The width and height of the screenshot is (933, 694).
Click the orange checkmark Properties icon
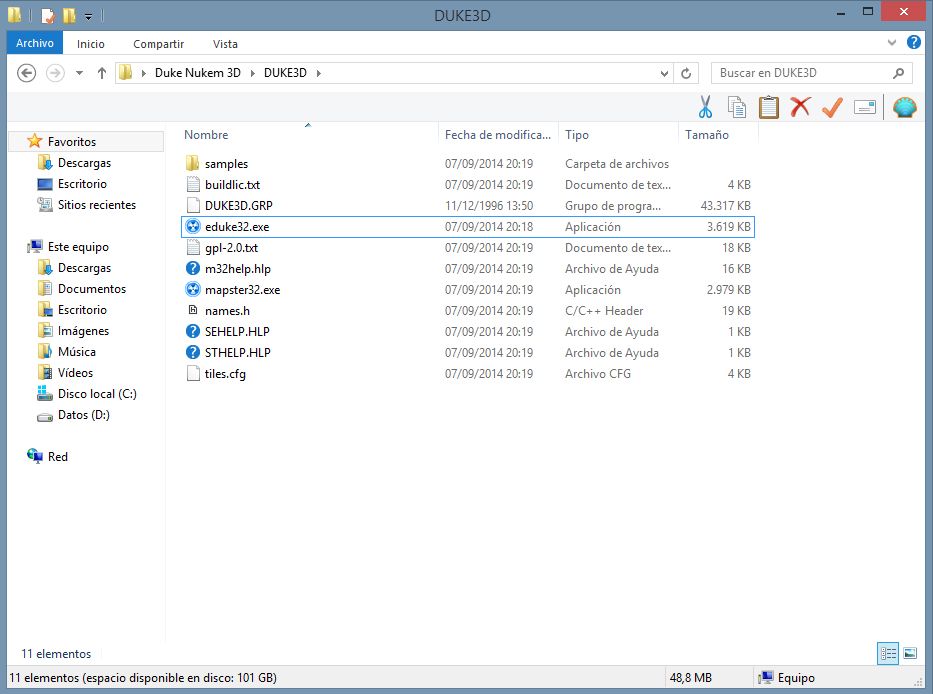pyautogui.click(x=832, y=107)
